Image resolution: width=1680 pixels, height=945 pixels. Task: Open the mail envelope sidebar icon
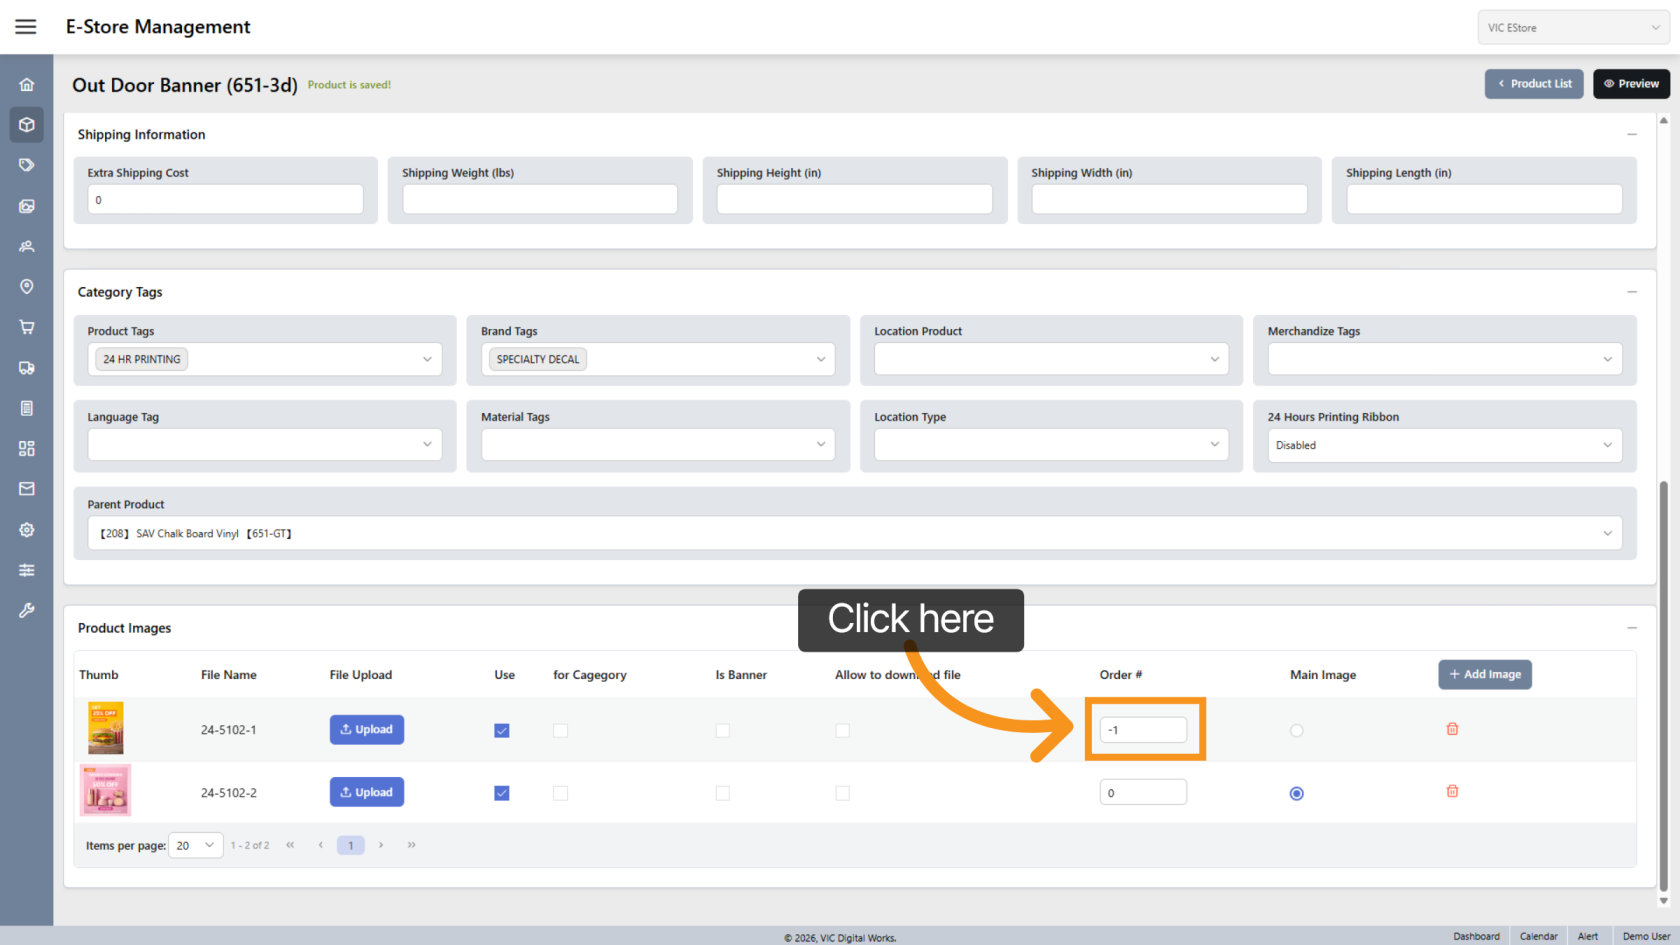(27, 489)
